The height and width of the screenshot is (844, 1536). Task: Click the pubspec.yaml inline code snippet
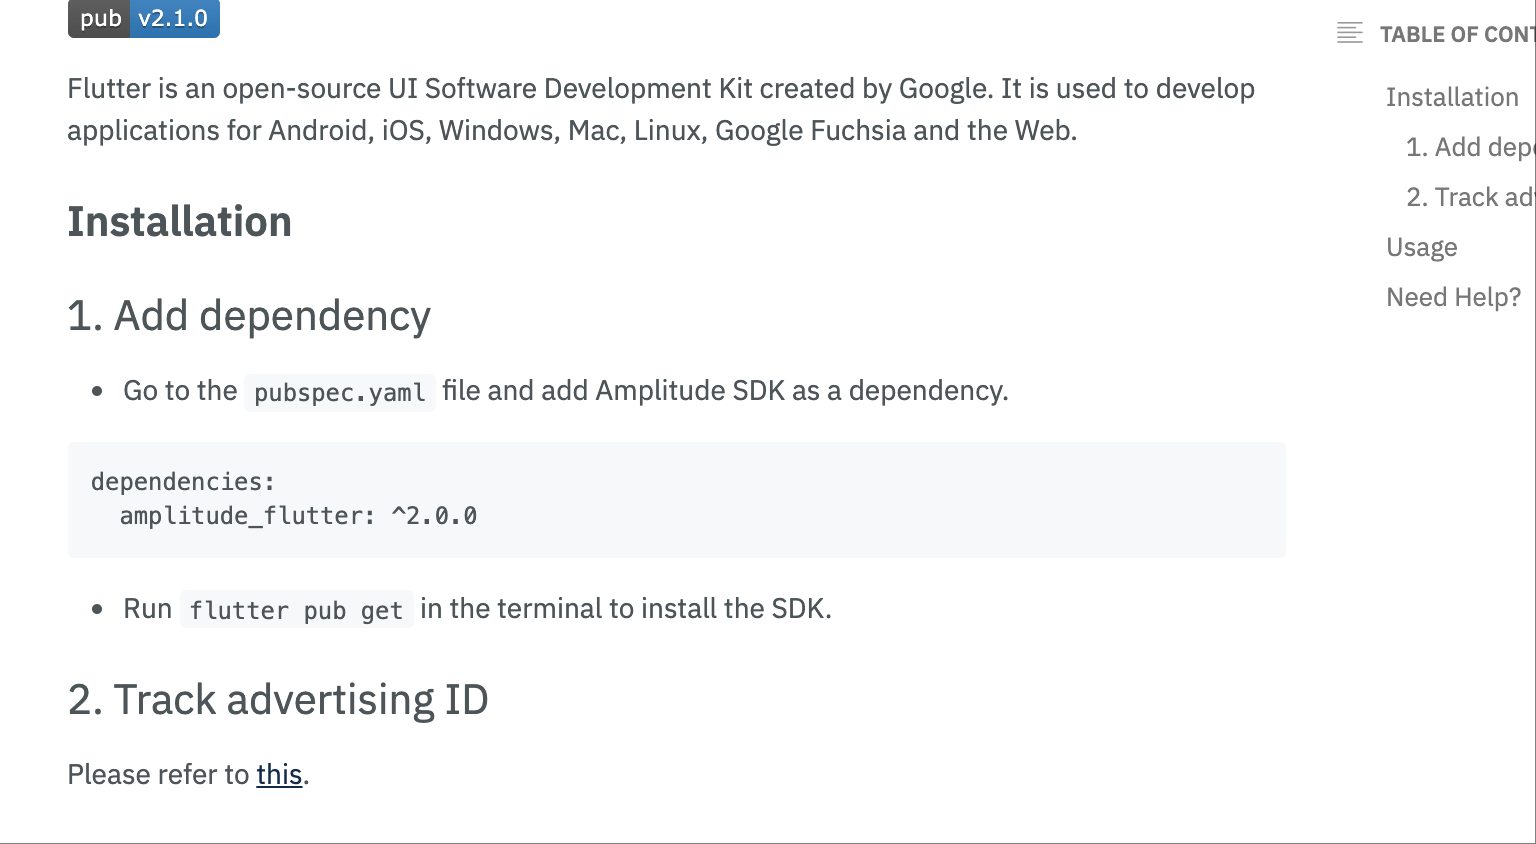(x=339, y=392)
